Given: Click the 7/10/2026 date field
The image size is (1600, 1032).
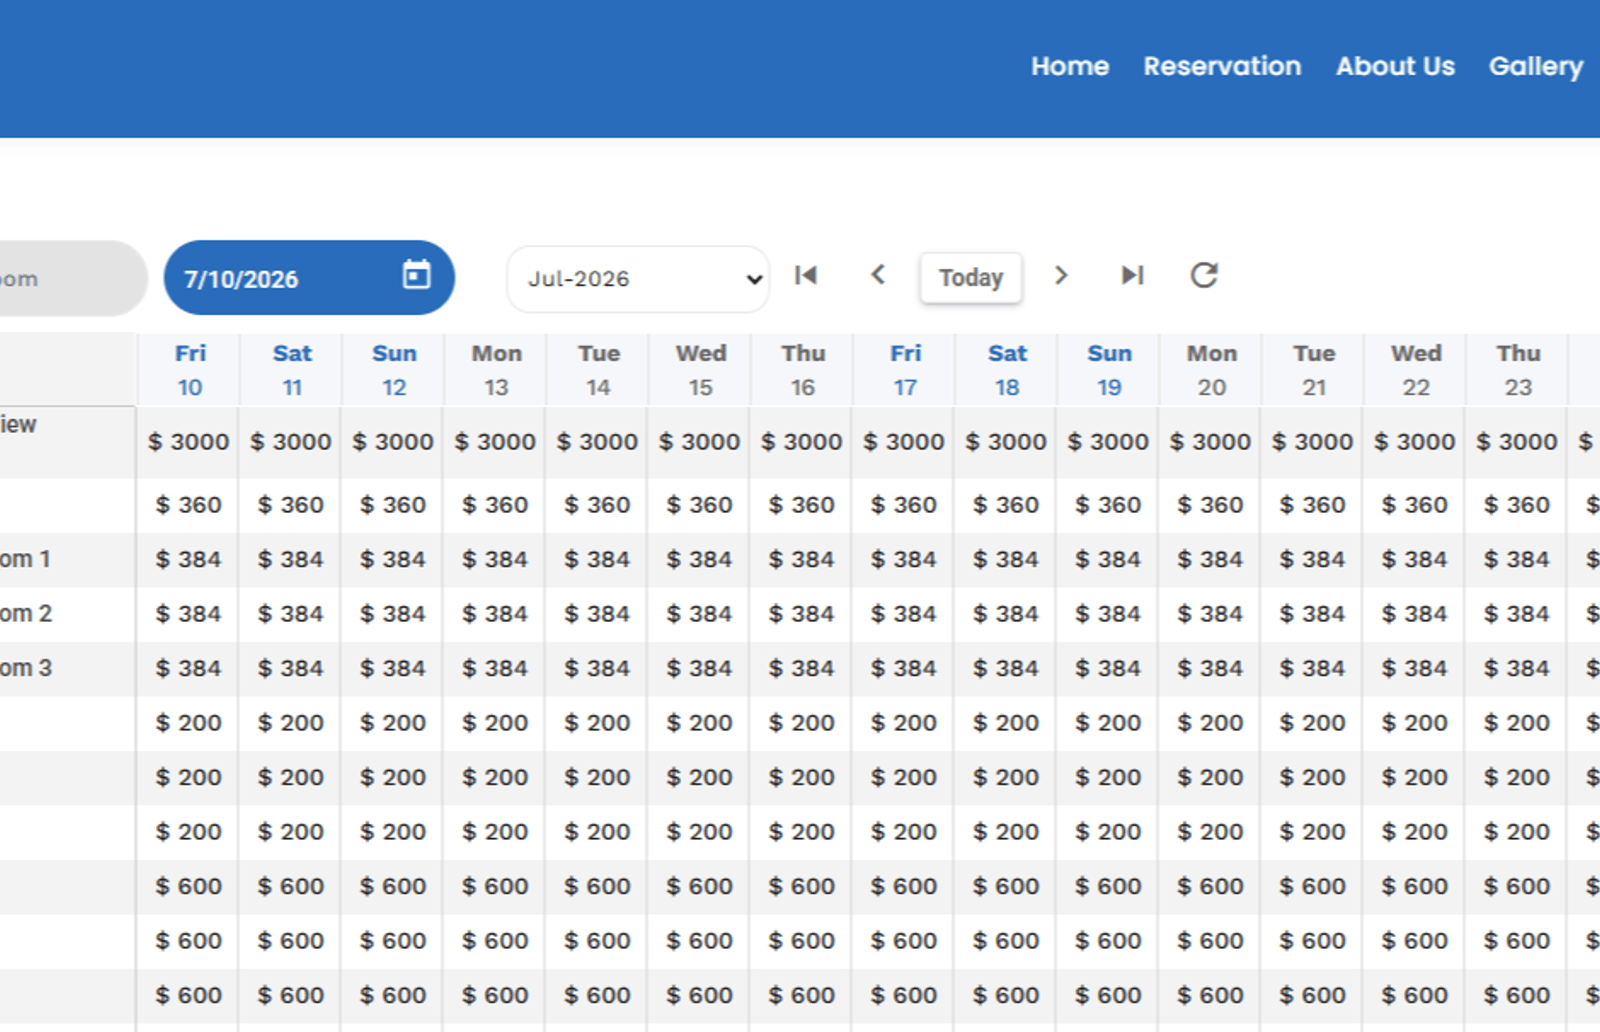Looking at the screenshot, I should coord(309,278).
